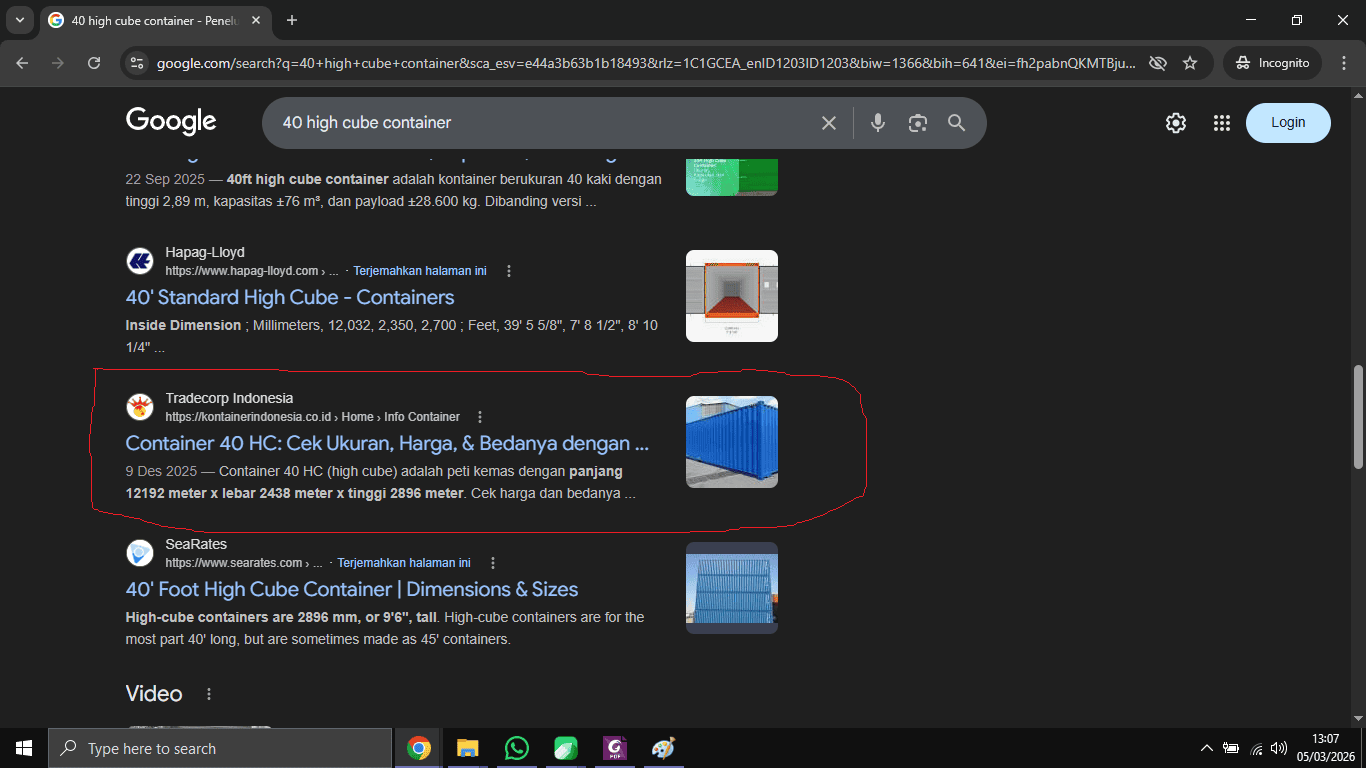Show hidden system tray icons
1366x768 pixels.
coord(1207,748)
